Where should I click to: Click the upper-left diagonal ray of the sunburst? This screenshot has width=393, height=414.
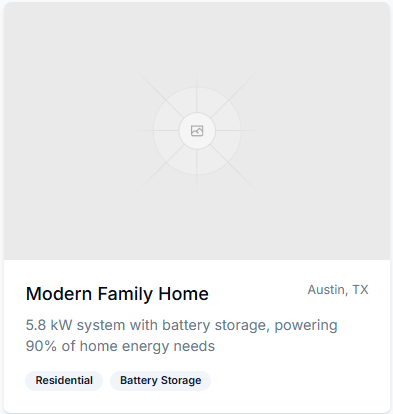click(x=160, y=94)
